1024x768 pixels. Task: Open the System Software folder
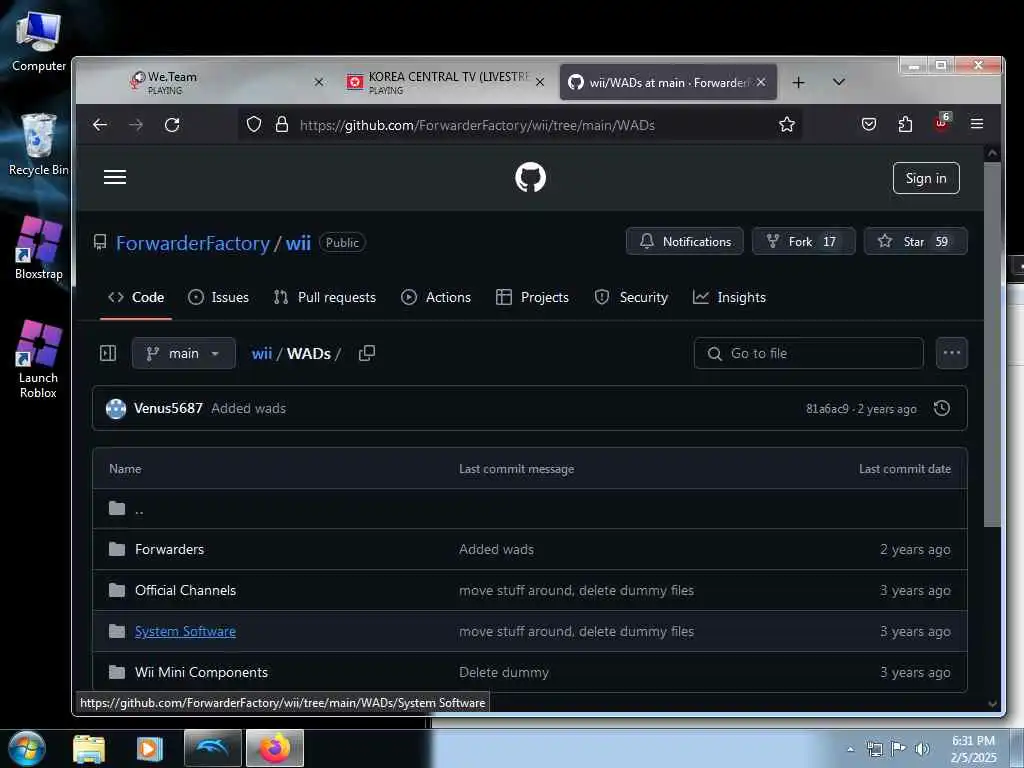[185, 632]
